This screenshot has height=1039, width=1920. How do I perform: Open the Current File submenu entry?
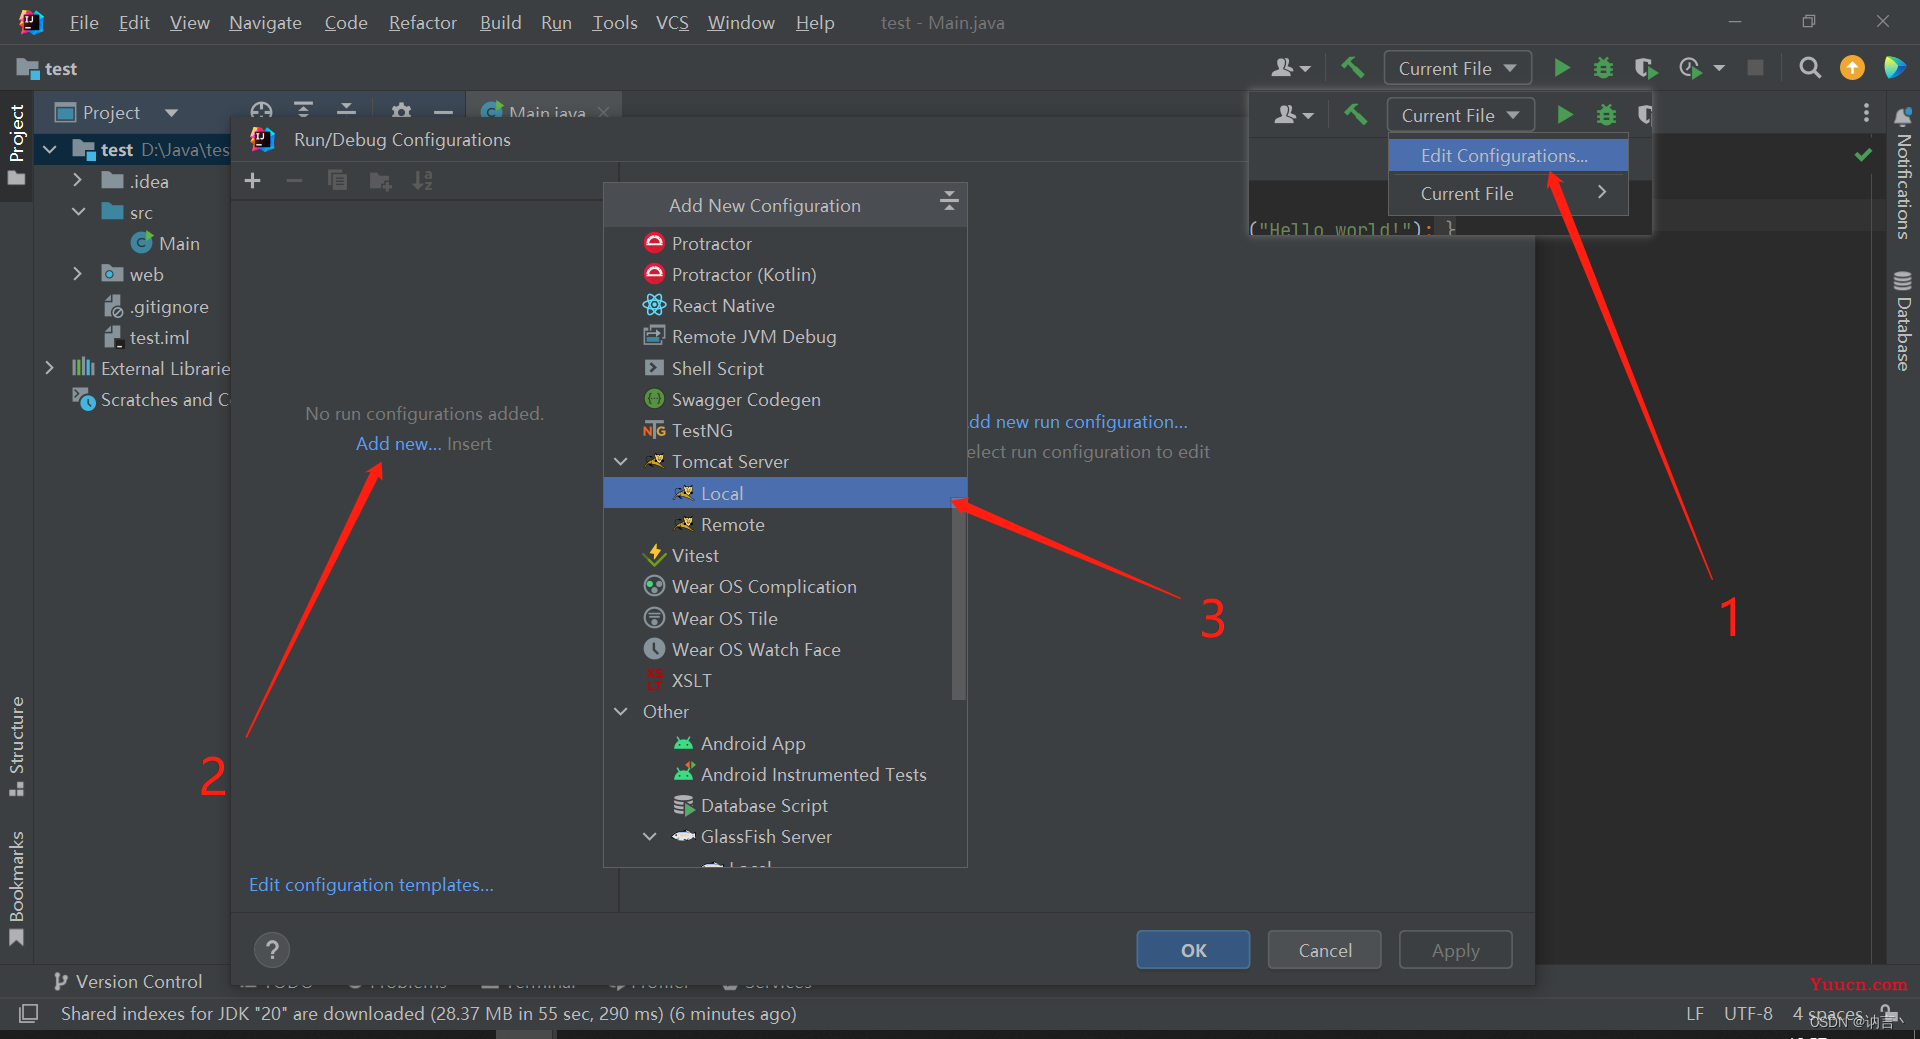1508,193
